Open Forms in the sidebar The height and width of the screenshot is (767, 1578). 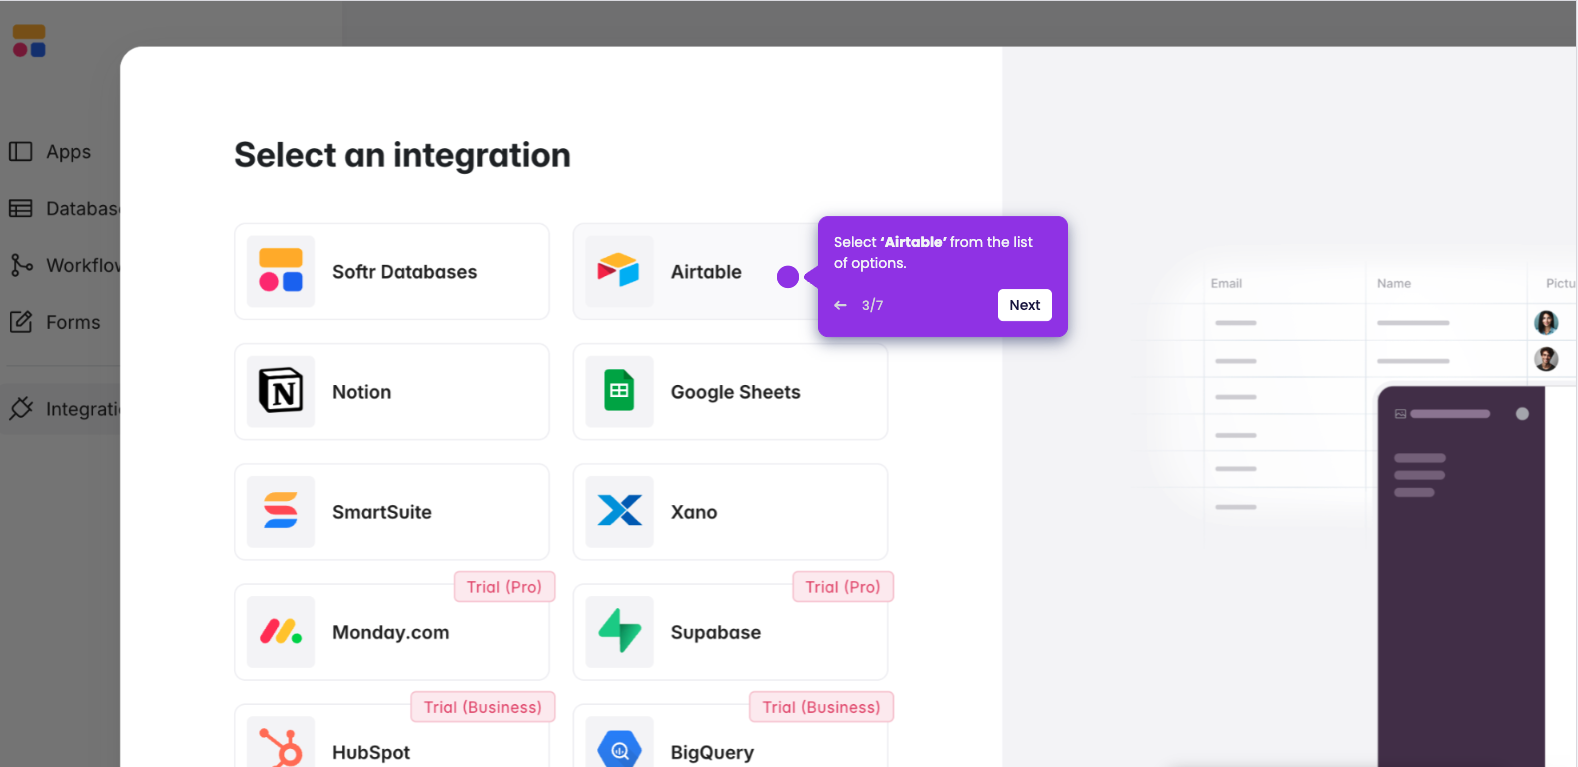tap(73, 322)
